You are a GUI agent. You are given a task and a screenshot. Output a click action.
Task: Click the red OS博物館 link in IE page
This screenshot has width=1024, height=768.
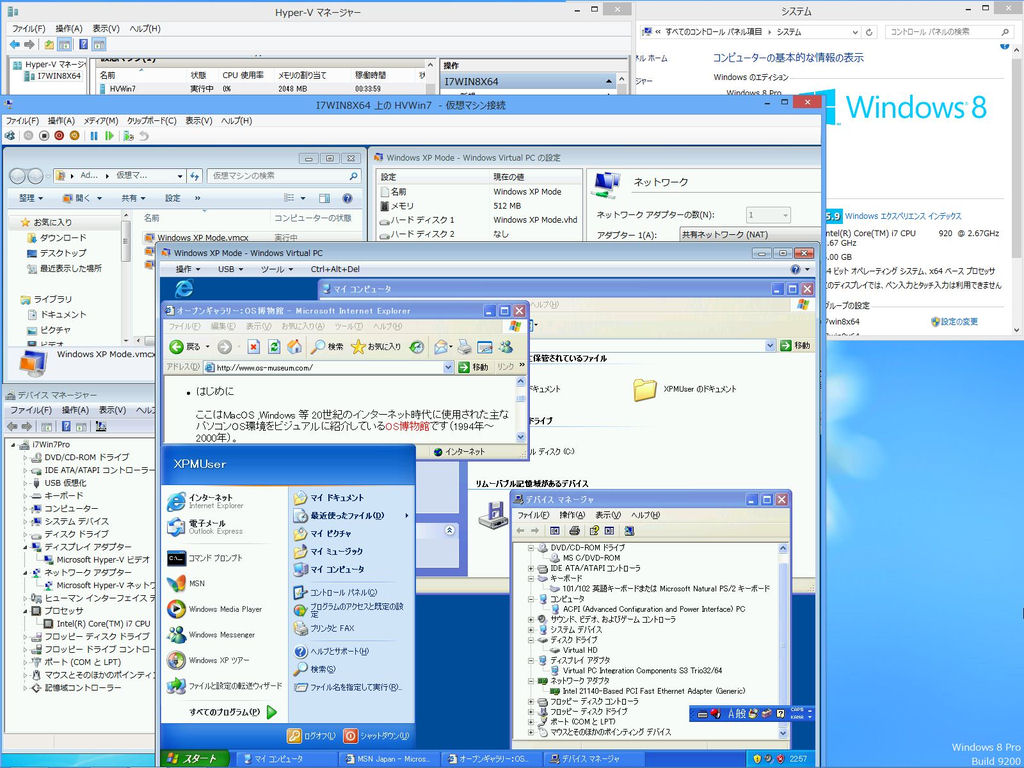coord(407,426)
